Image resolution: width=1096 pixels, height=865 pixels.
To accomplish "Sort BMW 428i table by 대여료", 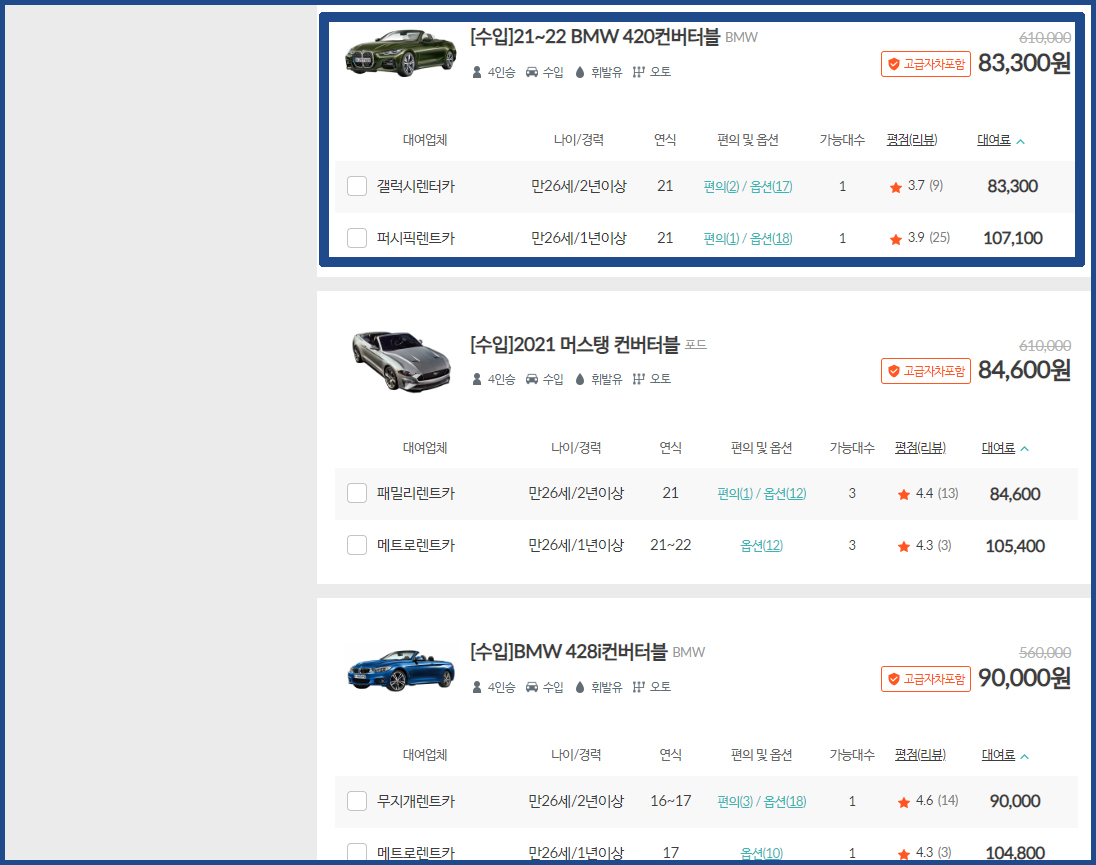I will (1004, 755).
